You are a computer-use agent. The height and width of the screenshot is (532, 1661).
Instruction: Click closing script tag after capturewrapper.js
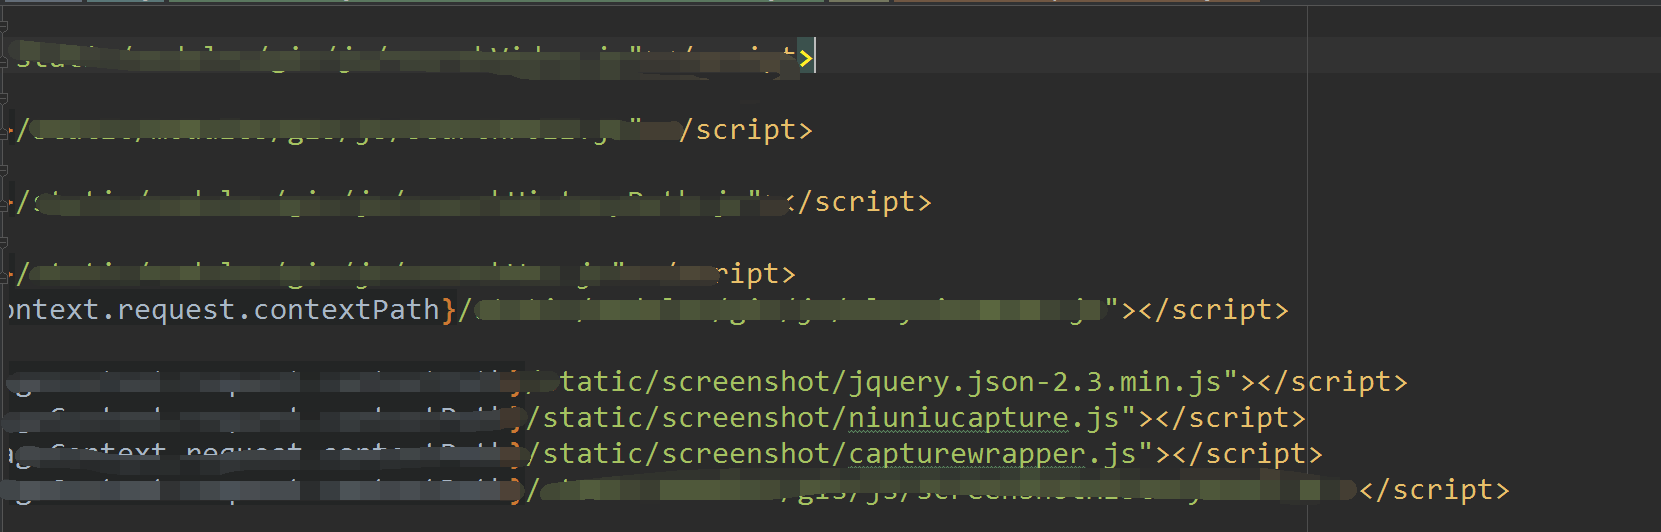(x=1248, y=454)
